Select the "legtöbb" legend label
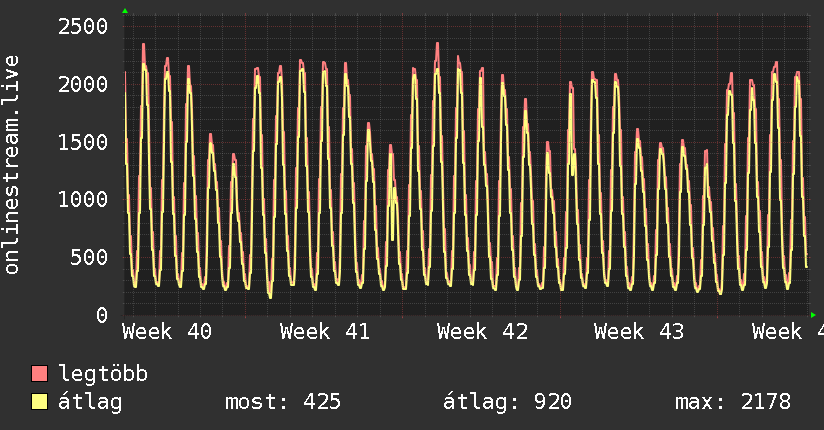 (104, 375)
